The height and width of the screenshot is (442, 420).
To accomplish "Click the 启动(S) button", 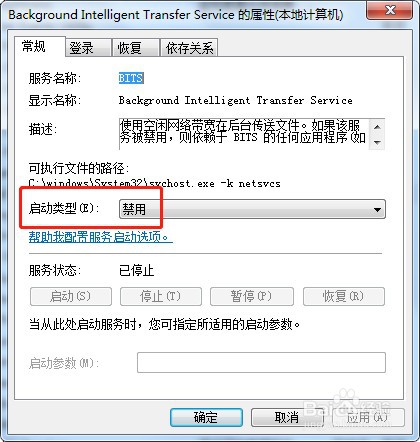I will (71, 296).
